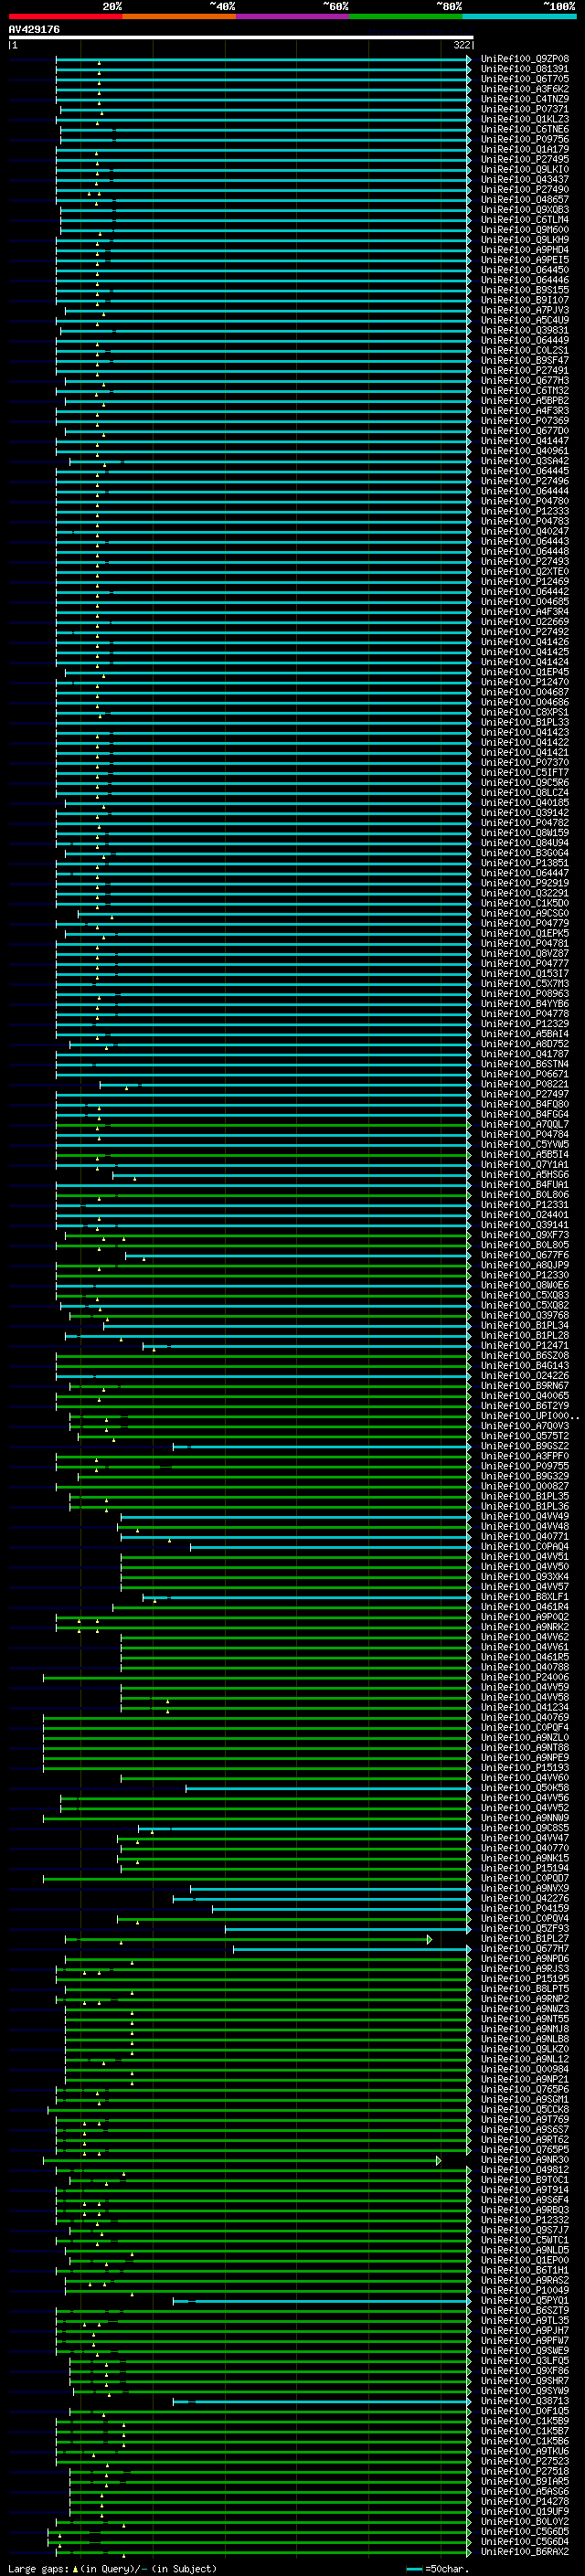The width and height of the screenshot is (585, 2576).
Task: Select UniRef100_B9GSZ2 hit label
Action: (x=524, y=1446)
